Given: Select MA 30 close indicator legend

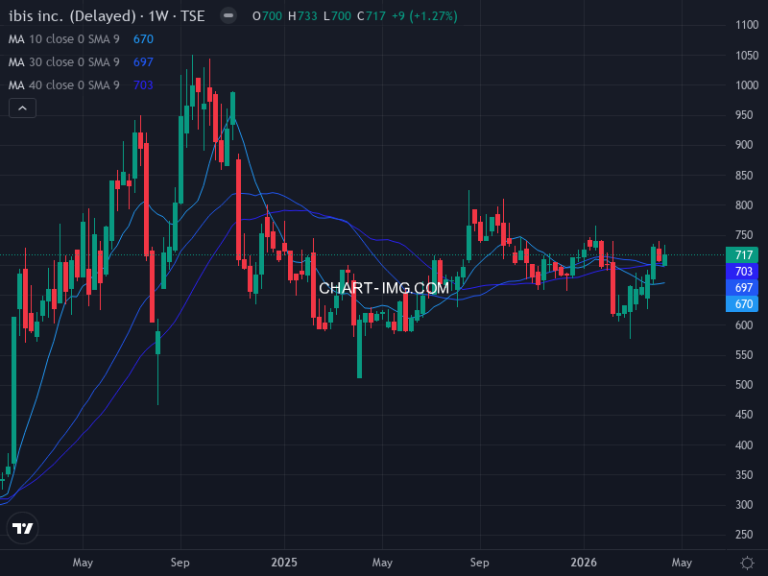Looking at the screenshot, I should 64,62.
